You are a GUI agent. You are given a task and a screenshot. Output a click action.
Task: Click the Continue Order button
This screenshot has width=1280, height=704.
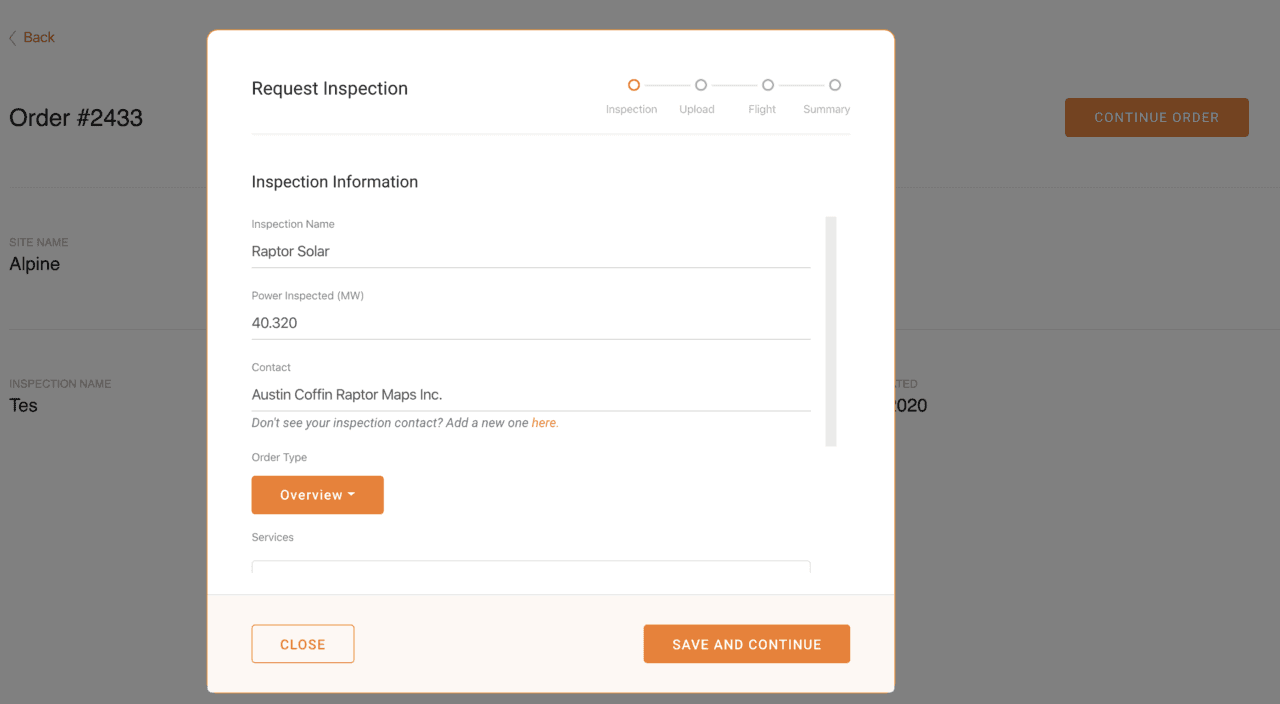pyautogui.click(x=1157, y=117)
